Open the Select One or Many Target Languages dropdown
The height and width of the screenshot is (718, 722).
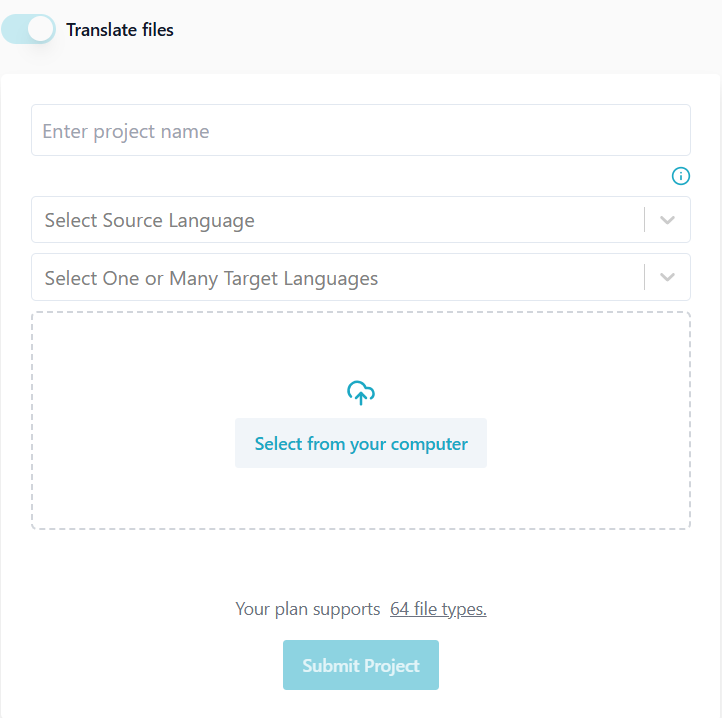coord(340,277)
